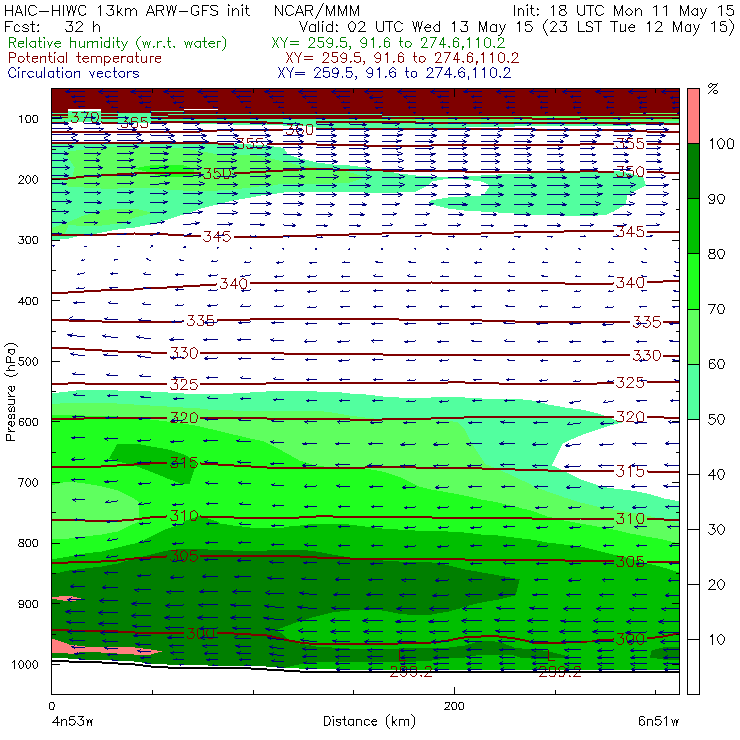The image size is (740, 740).
Task: Click the blue XY coordinates line
Action: [395, 73]
